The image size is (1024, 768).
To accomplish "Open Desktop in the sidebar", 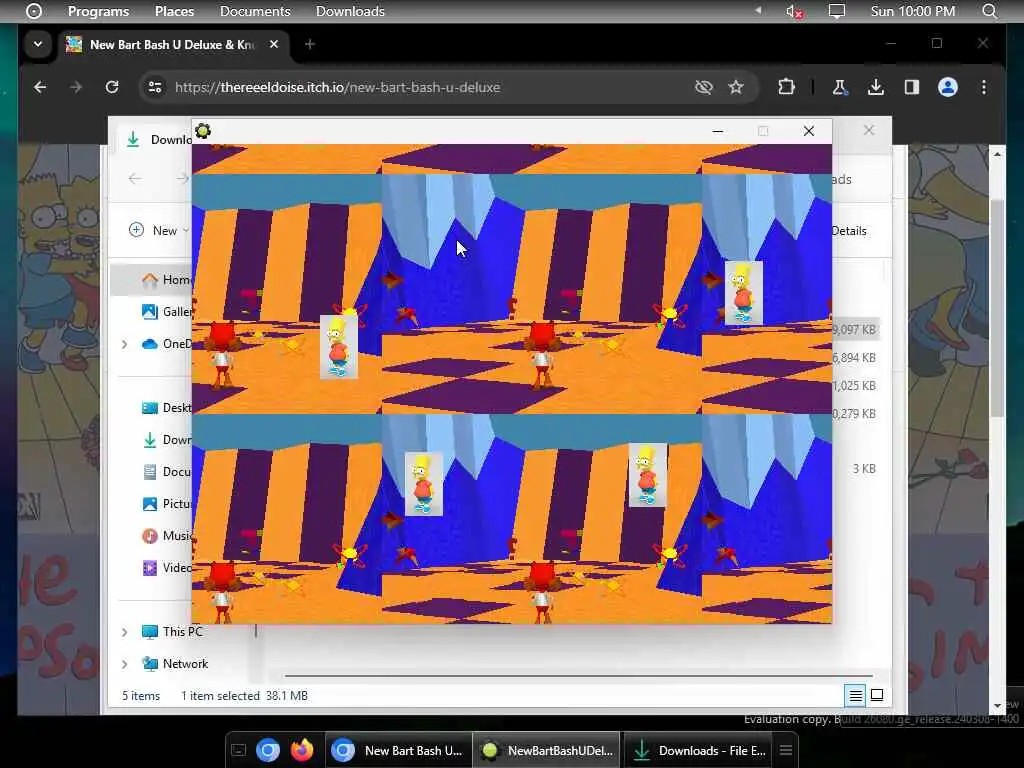I will click(167, 408).
